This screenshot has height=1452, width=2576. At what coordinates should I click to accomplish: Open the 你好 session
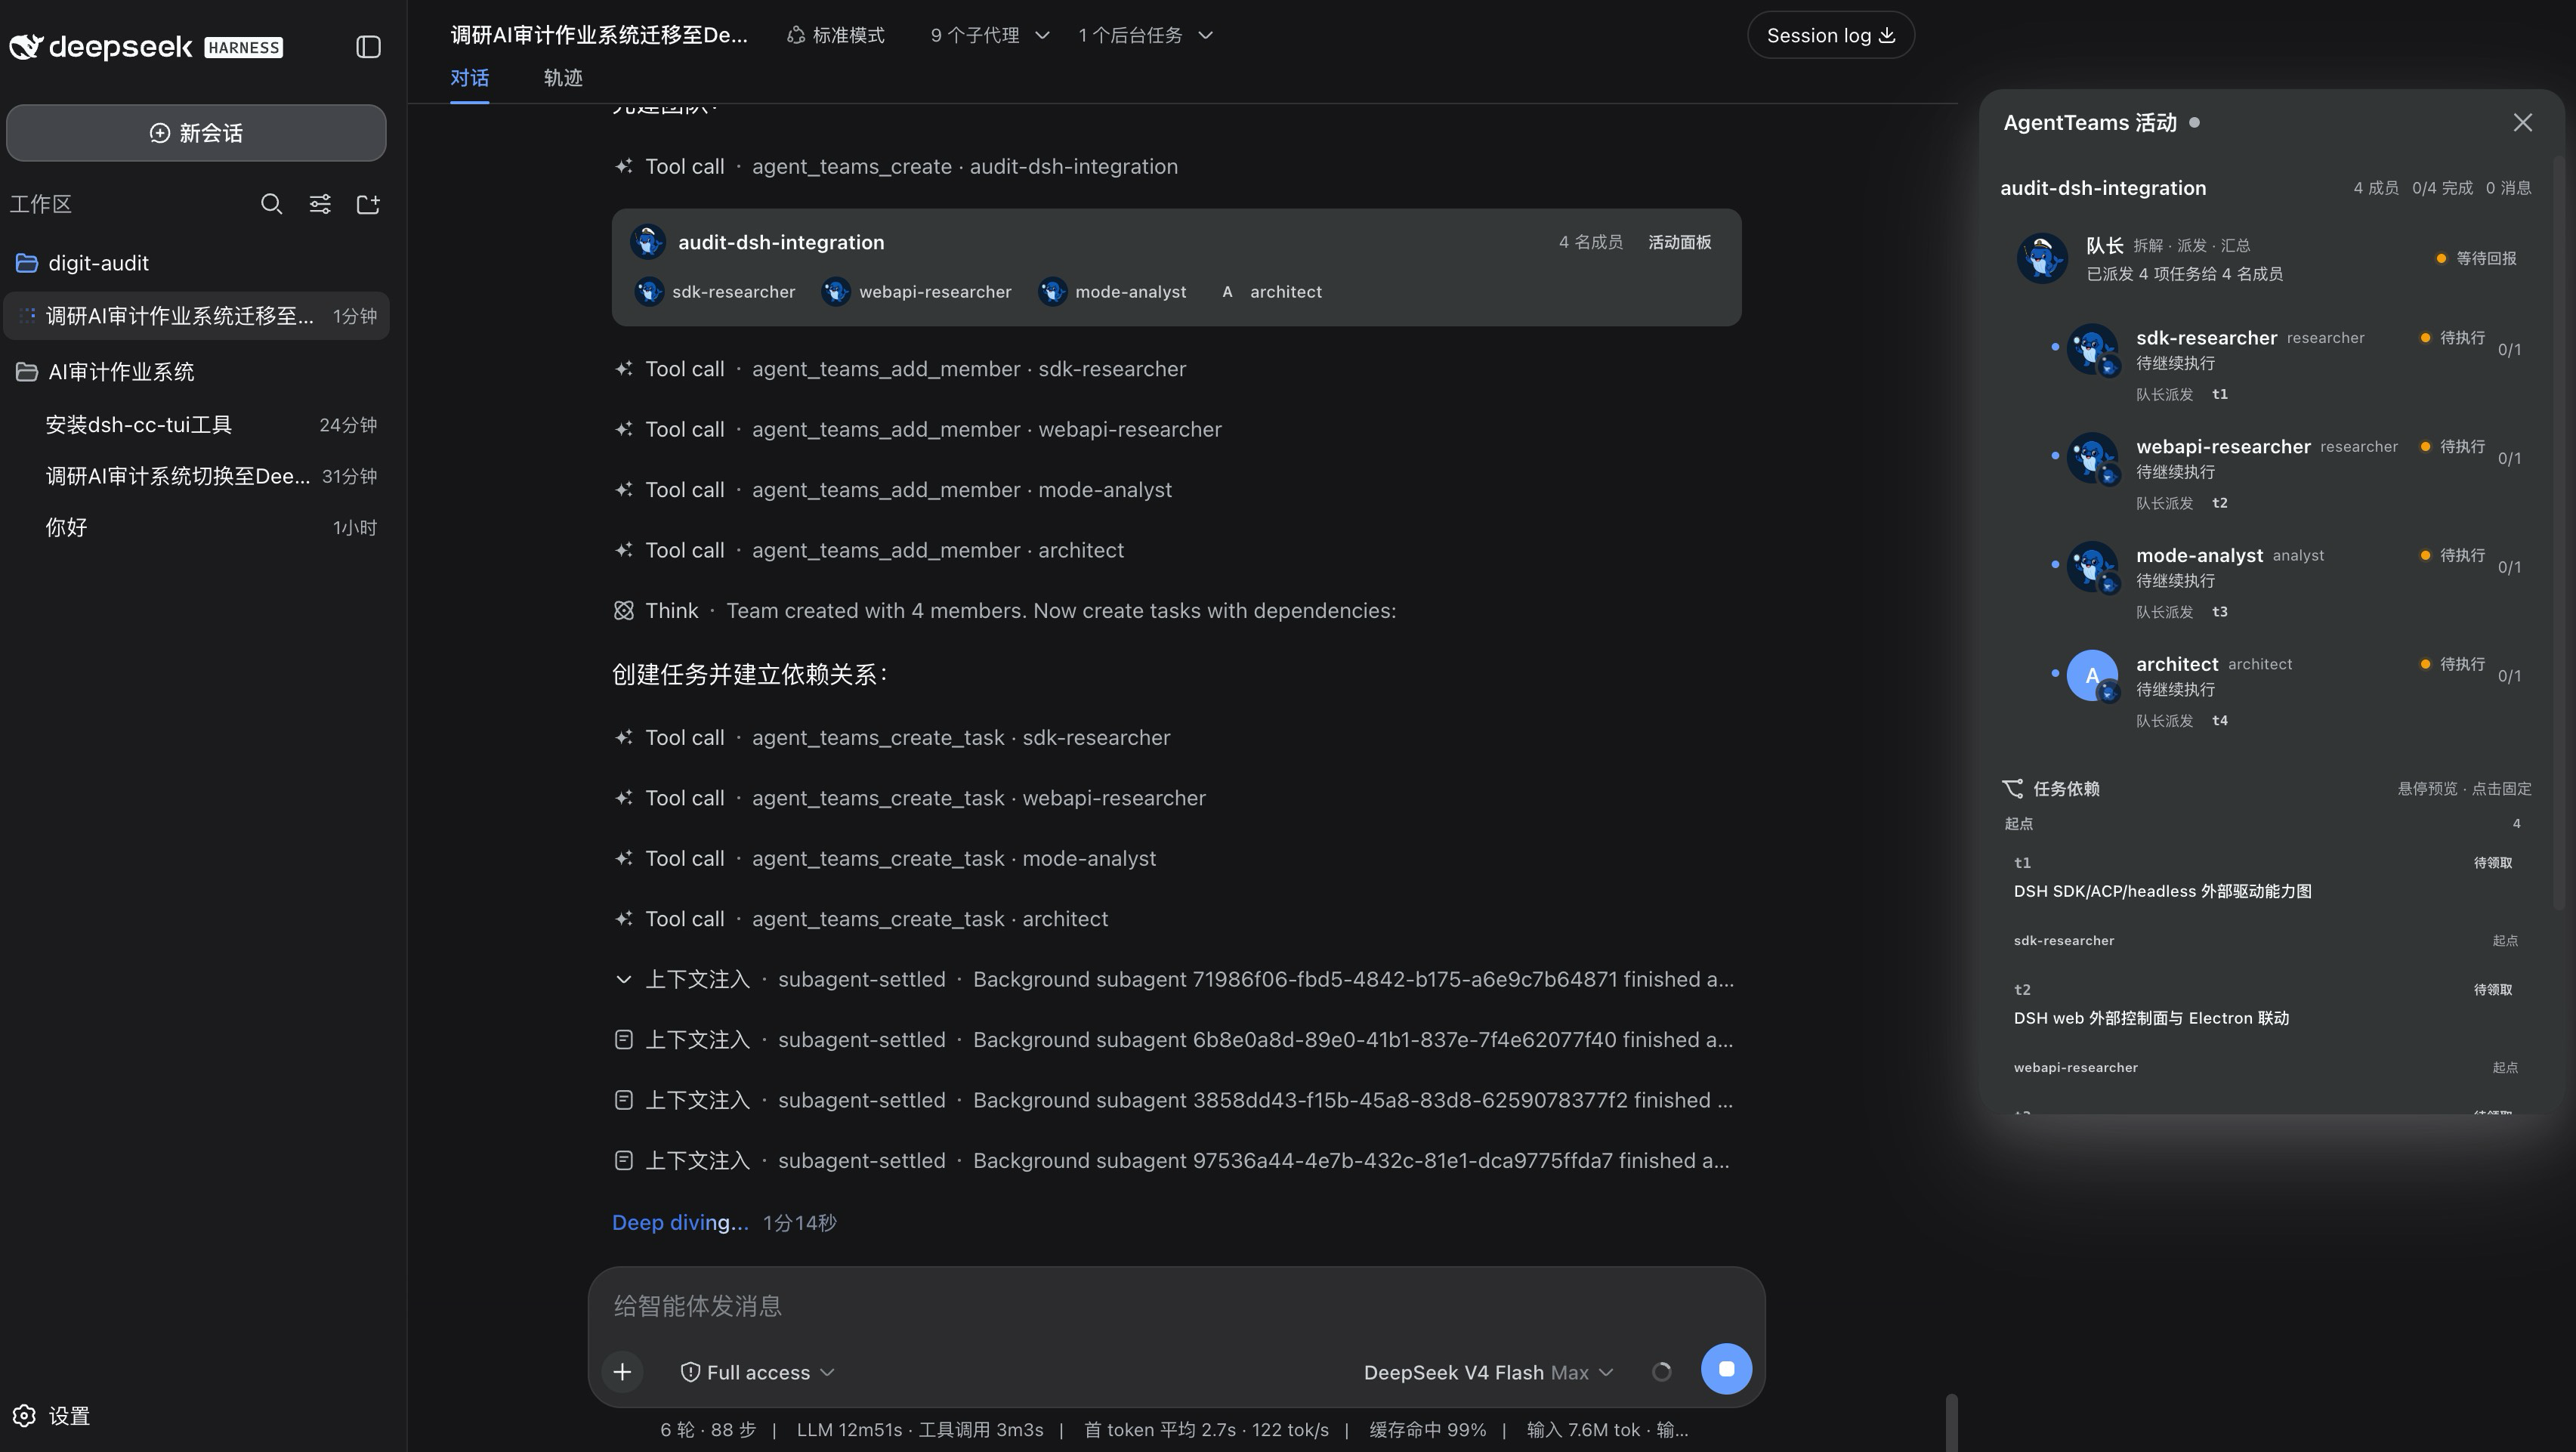[x=196, y=528]
